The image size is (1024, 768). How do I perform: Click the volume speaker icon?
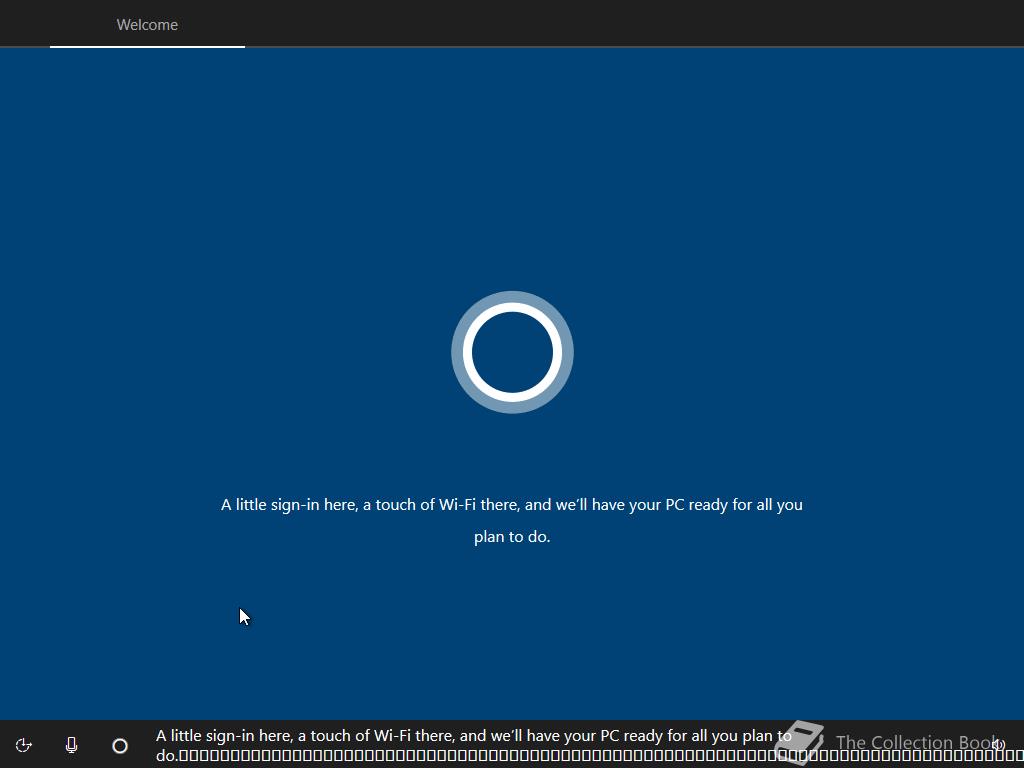[x=998, y=744]
